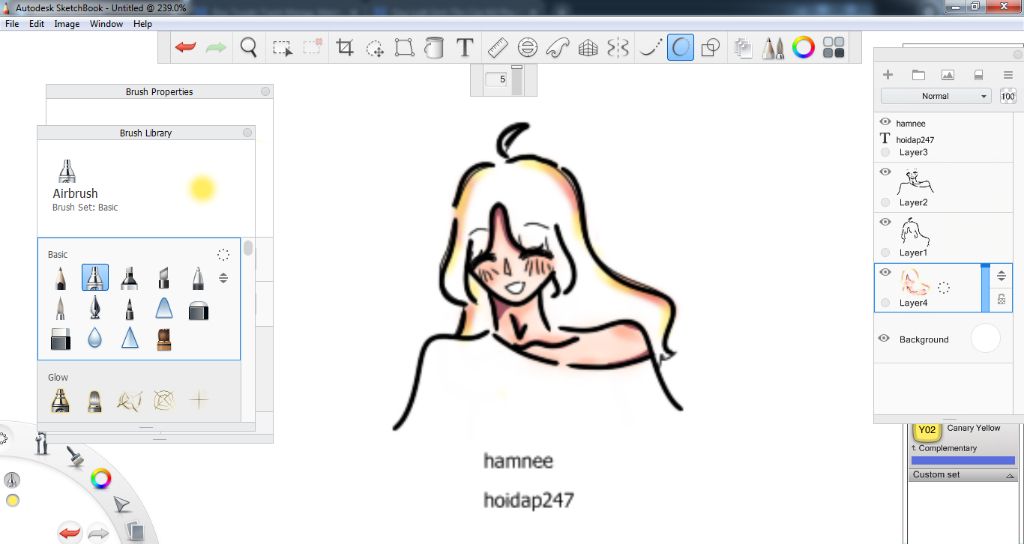Toggle the Symmetry tool
The width and height of the screenshot is (1024, 544).
pos(618,48)
